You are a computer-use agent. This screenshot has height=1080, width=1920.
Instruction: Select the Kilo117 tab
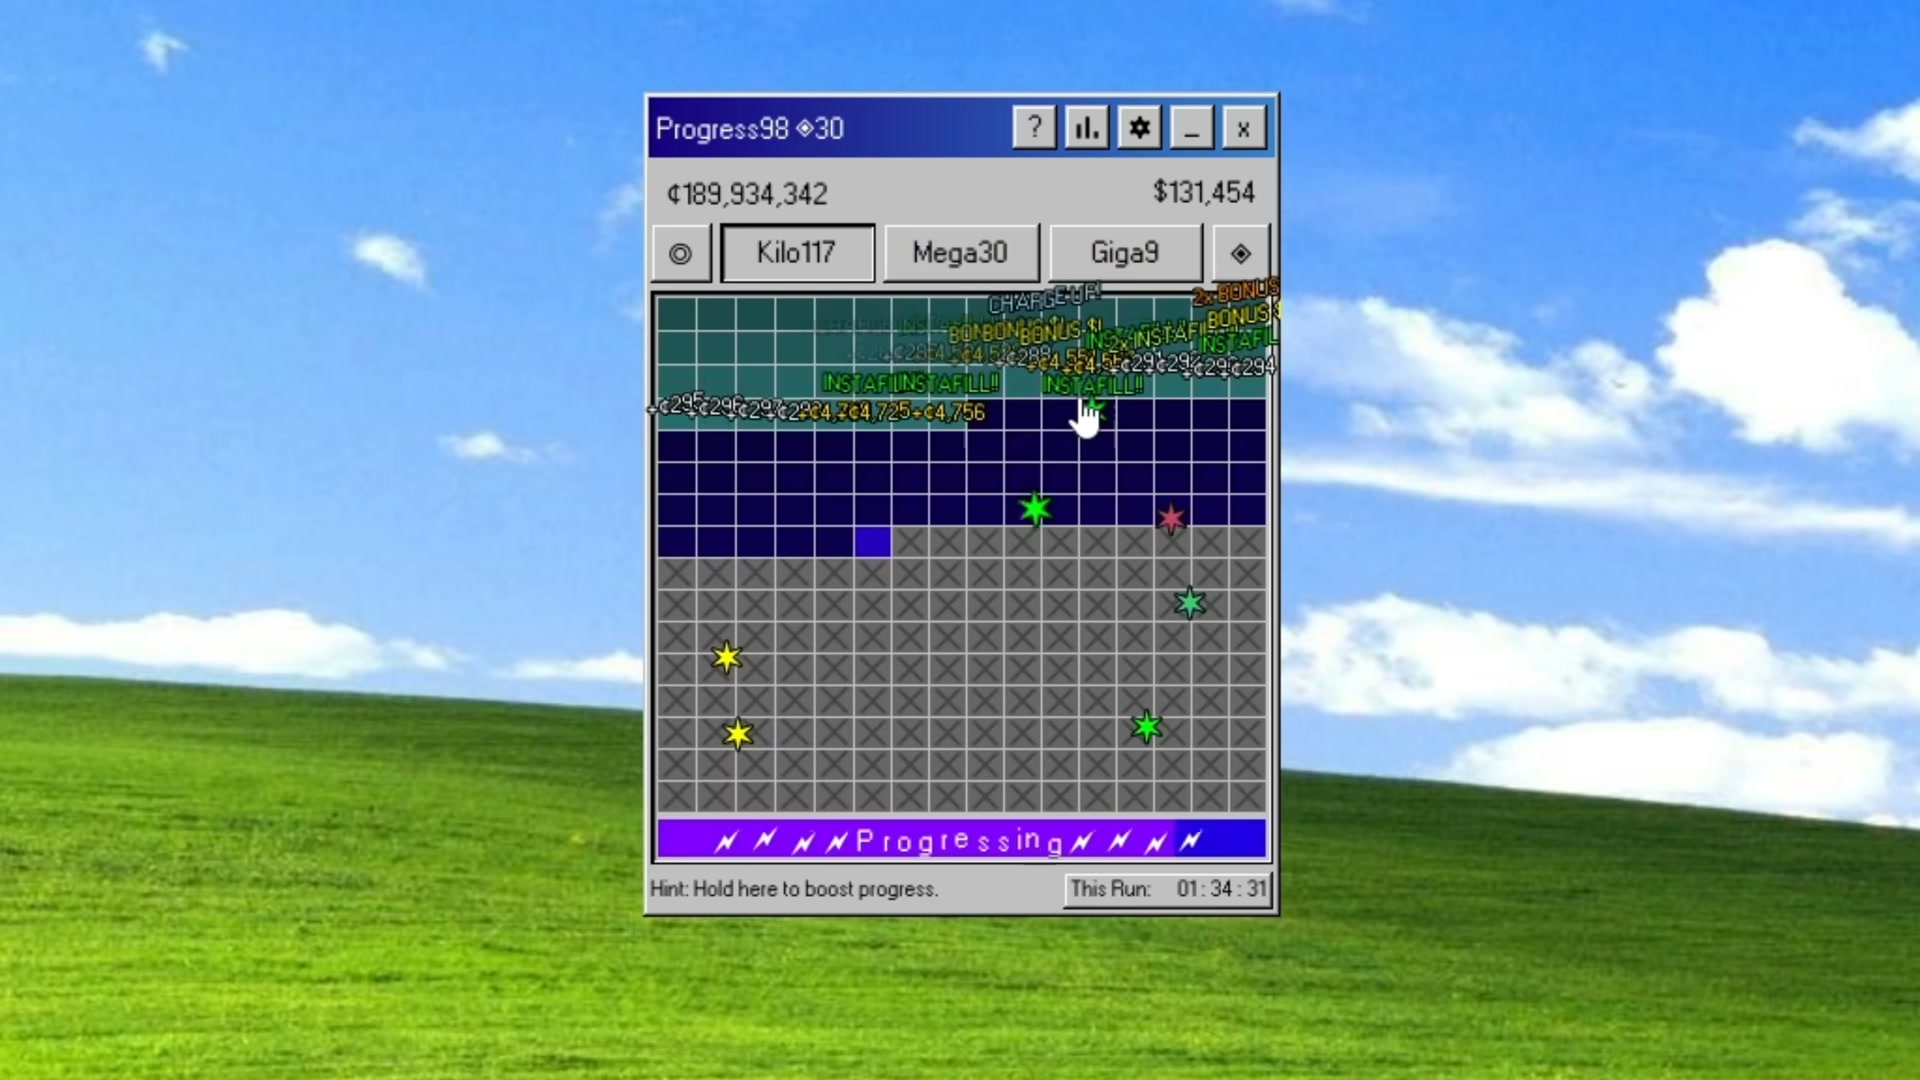797,253
